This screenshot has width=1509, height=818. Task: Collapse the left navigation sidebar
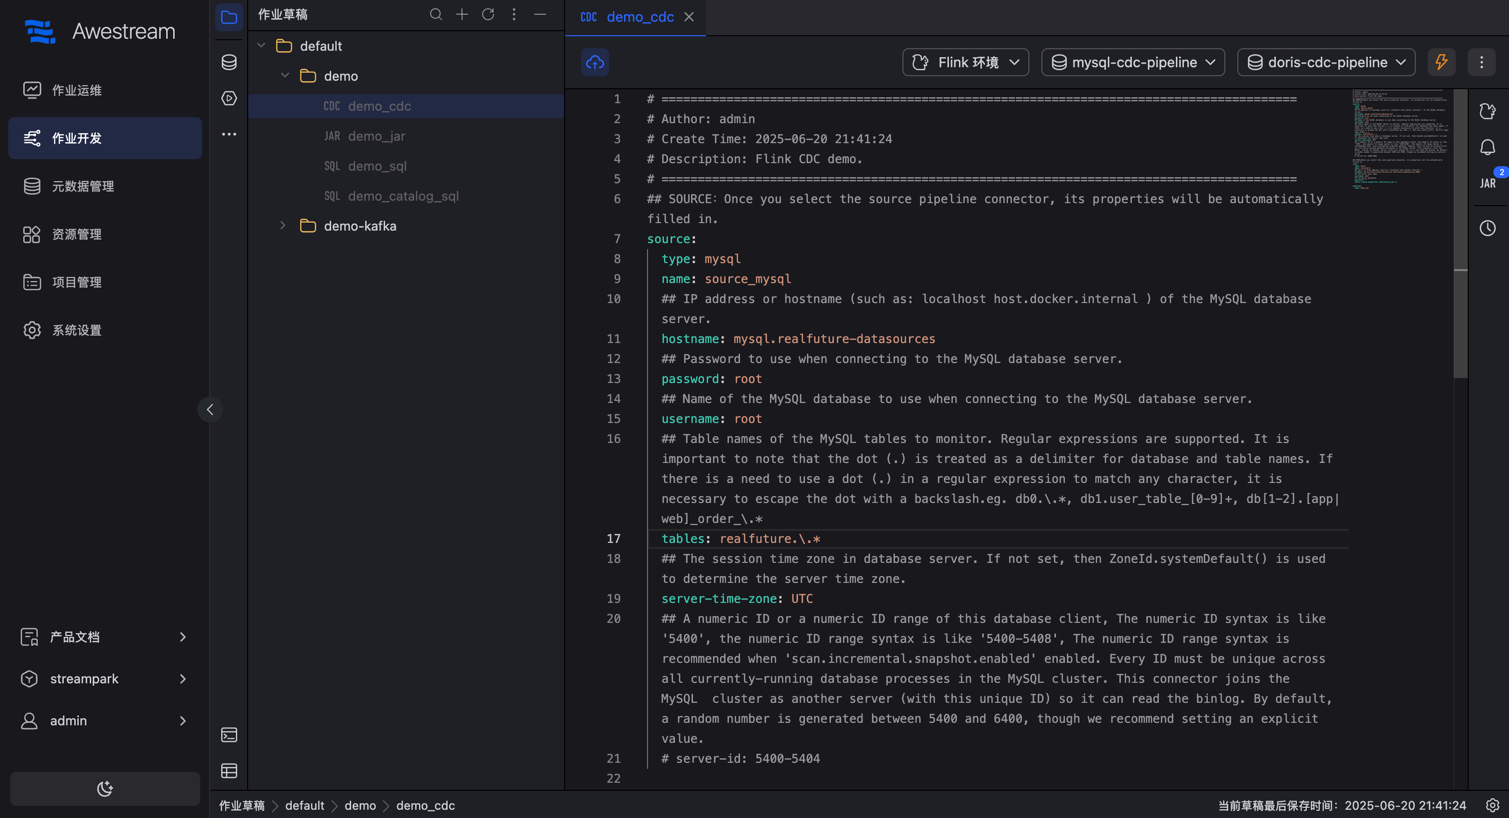coord(210,410)
